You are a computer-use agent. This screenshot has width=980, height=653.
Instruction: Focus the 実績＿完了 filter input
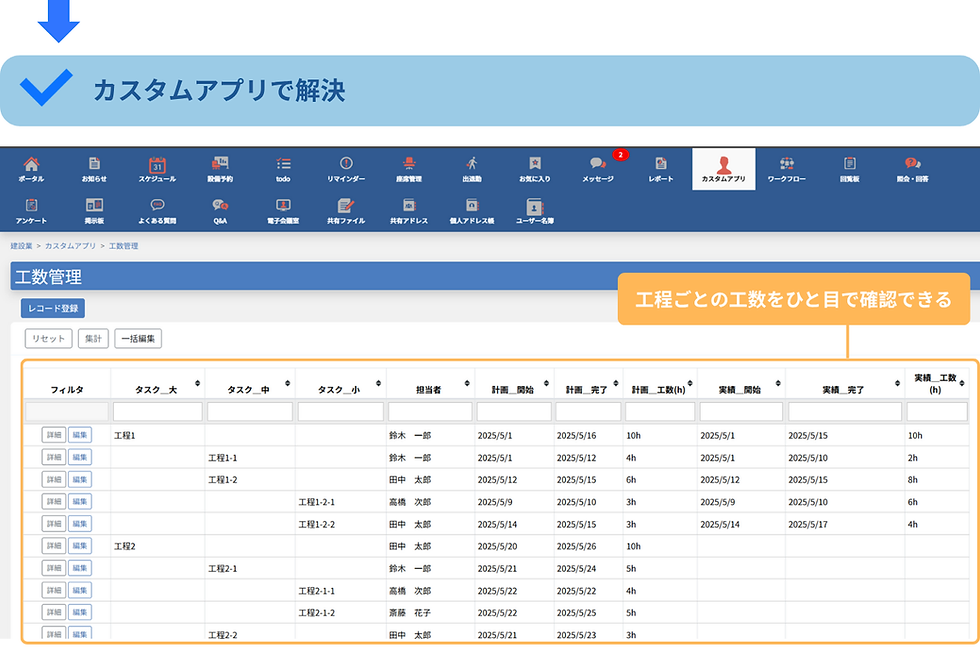coord(845,411)
